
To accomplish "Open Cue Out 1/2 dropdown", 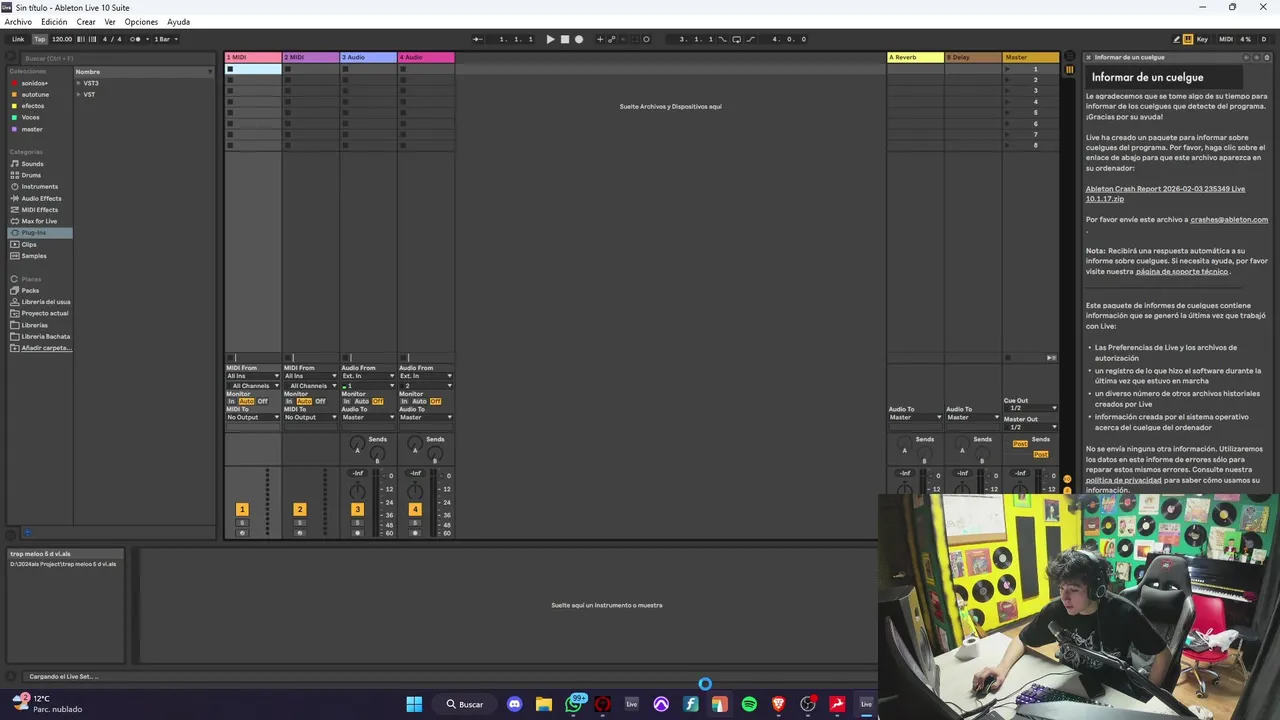I will [x=1031, y=408].
